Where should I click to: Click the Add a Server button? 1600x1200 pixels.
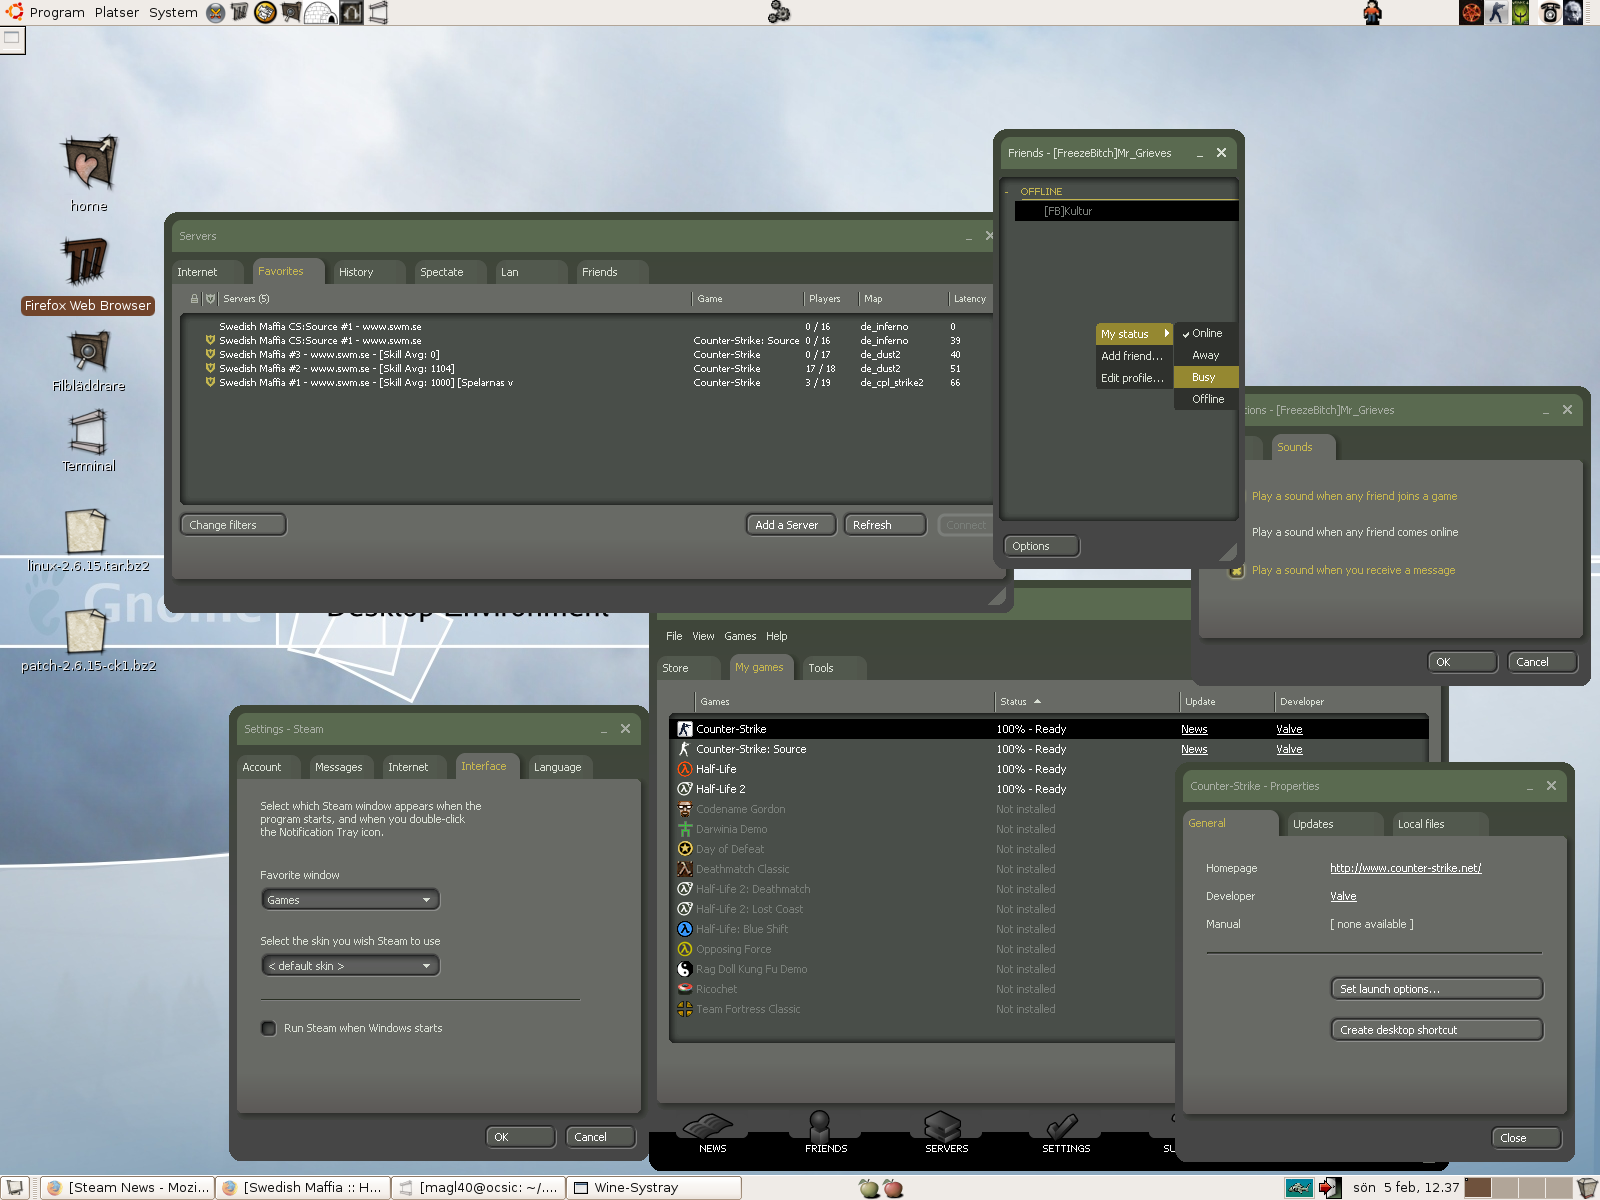[790, 525]
